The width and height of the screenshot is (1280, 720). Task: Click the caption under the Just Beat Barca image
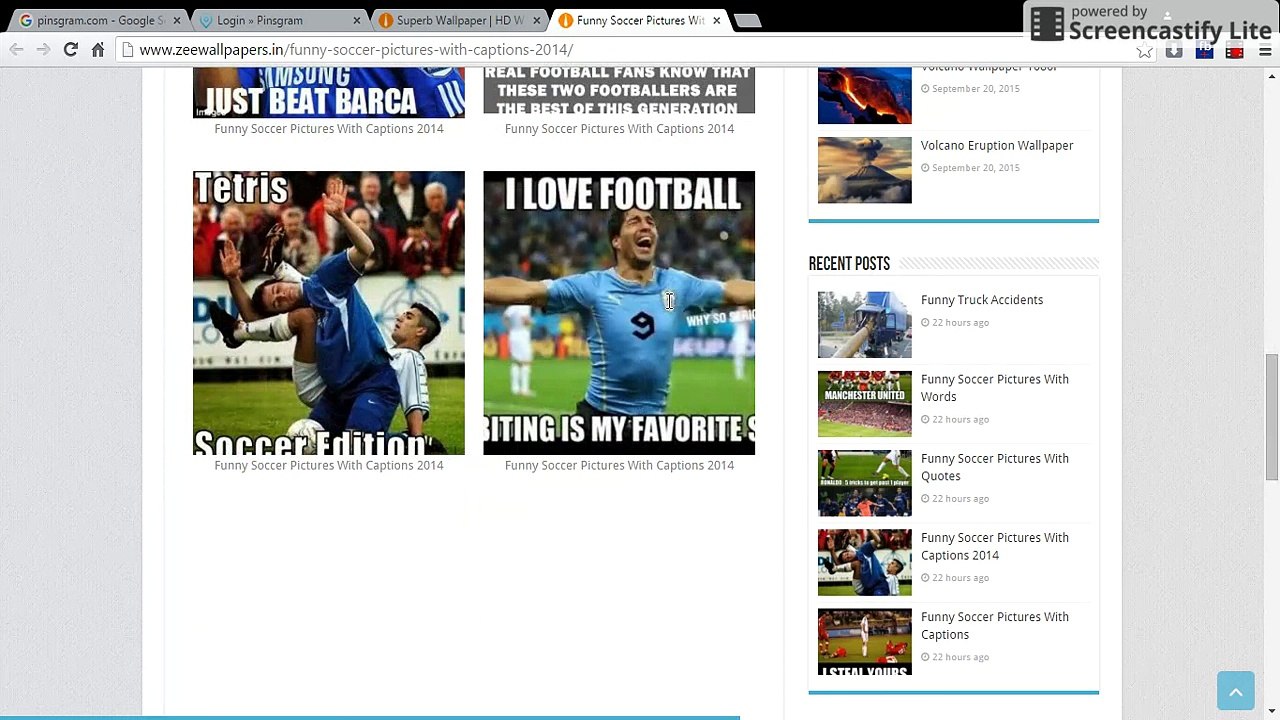click(329, 128)
